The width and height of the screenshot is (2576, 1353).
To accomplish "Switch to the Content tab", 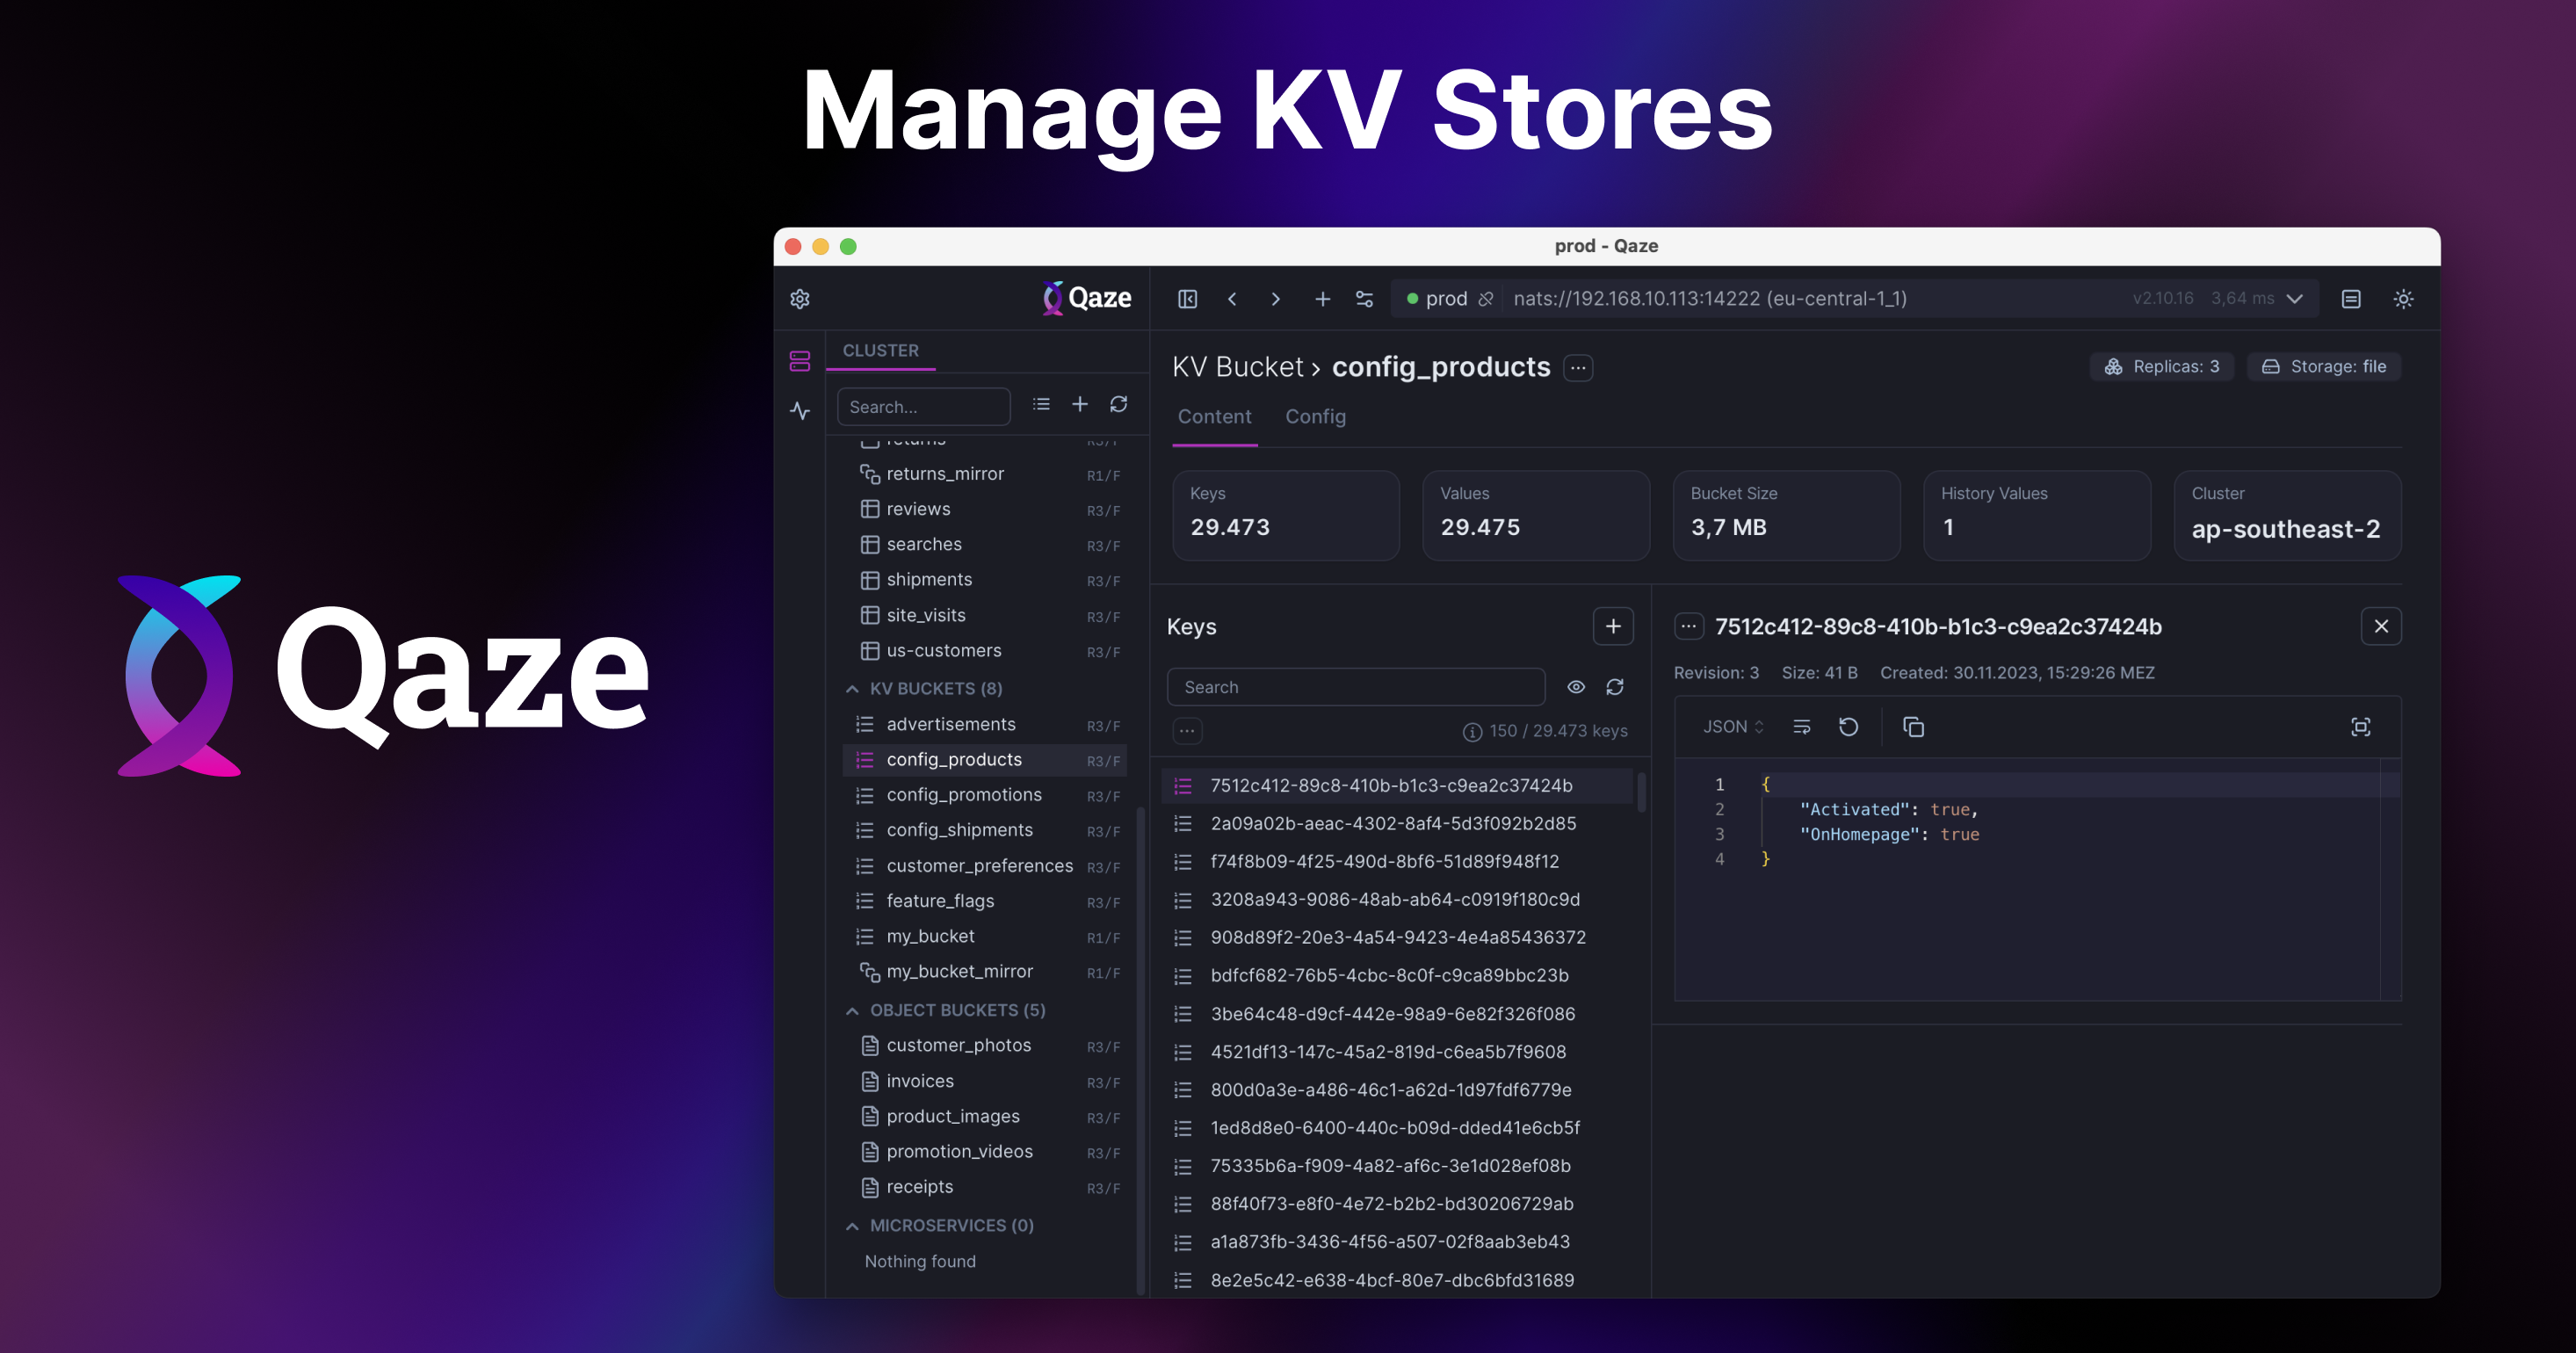I will click(1214, 417).
